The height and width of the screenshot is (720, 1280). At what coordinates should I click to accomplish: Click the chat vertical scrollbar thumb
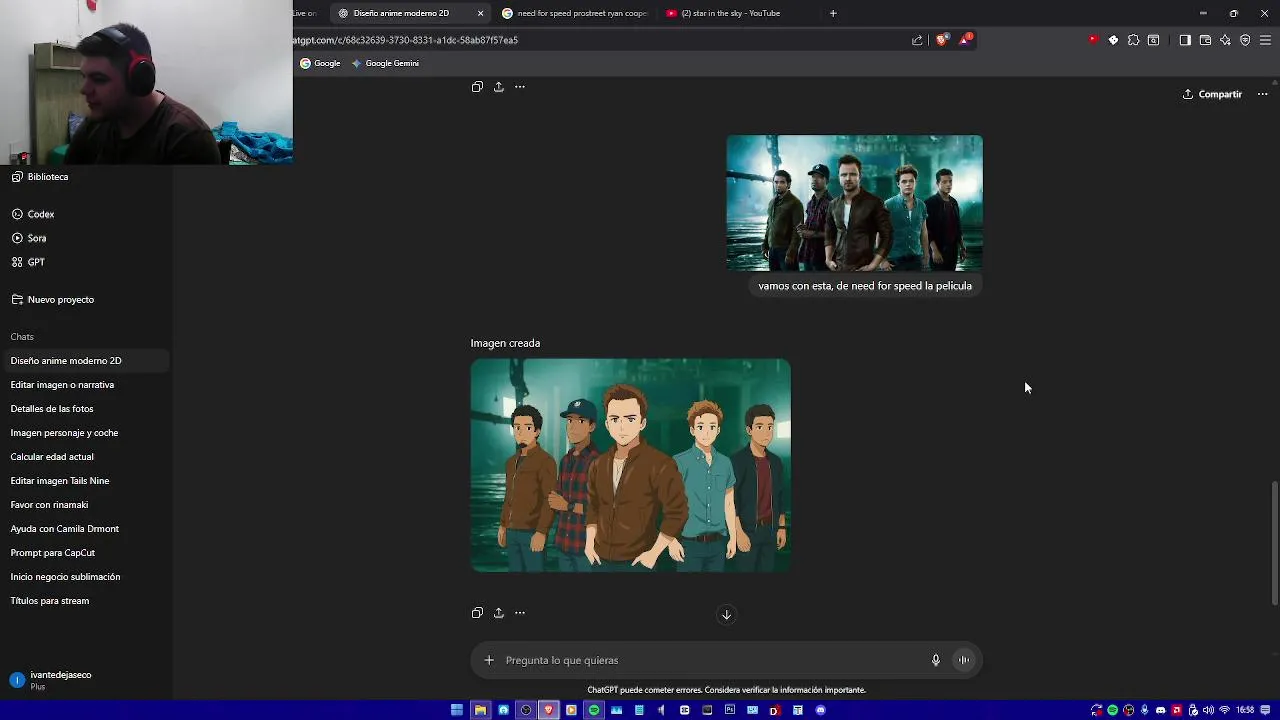tap(1274, 543)
